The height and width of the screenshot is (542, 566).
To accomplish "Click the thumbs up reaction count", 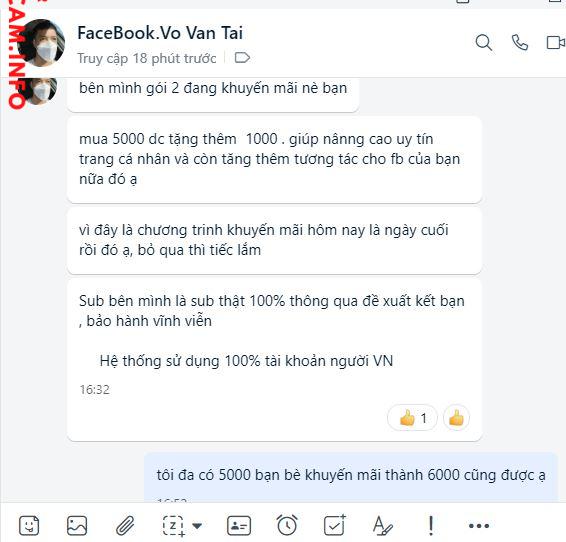I will click(413, 418).
